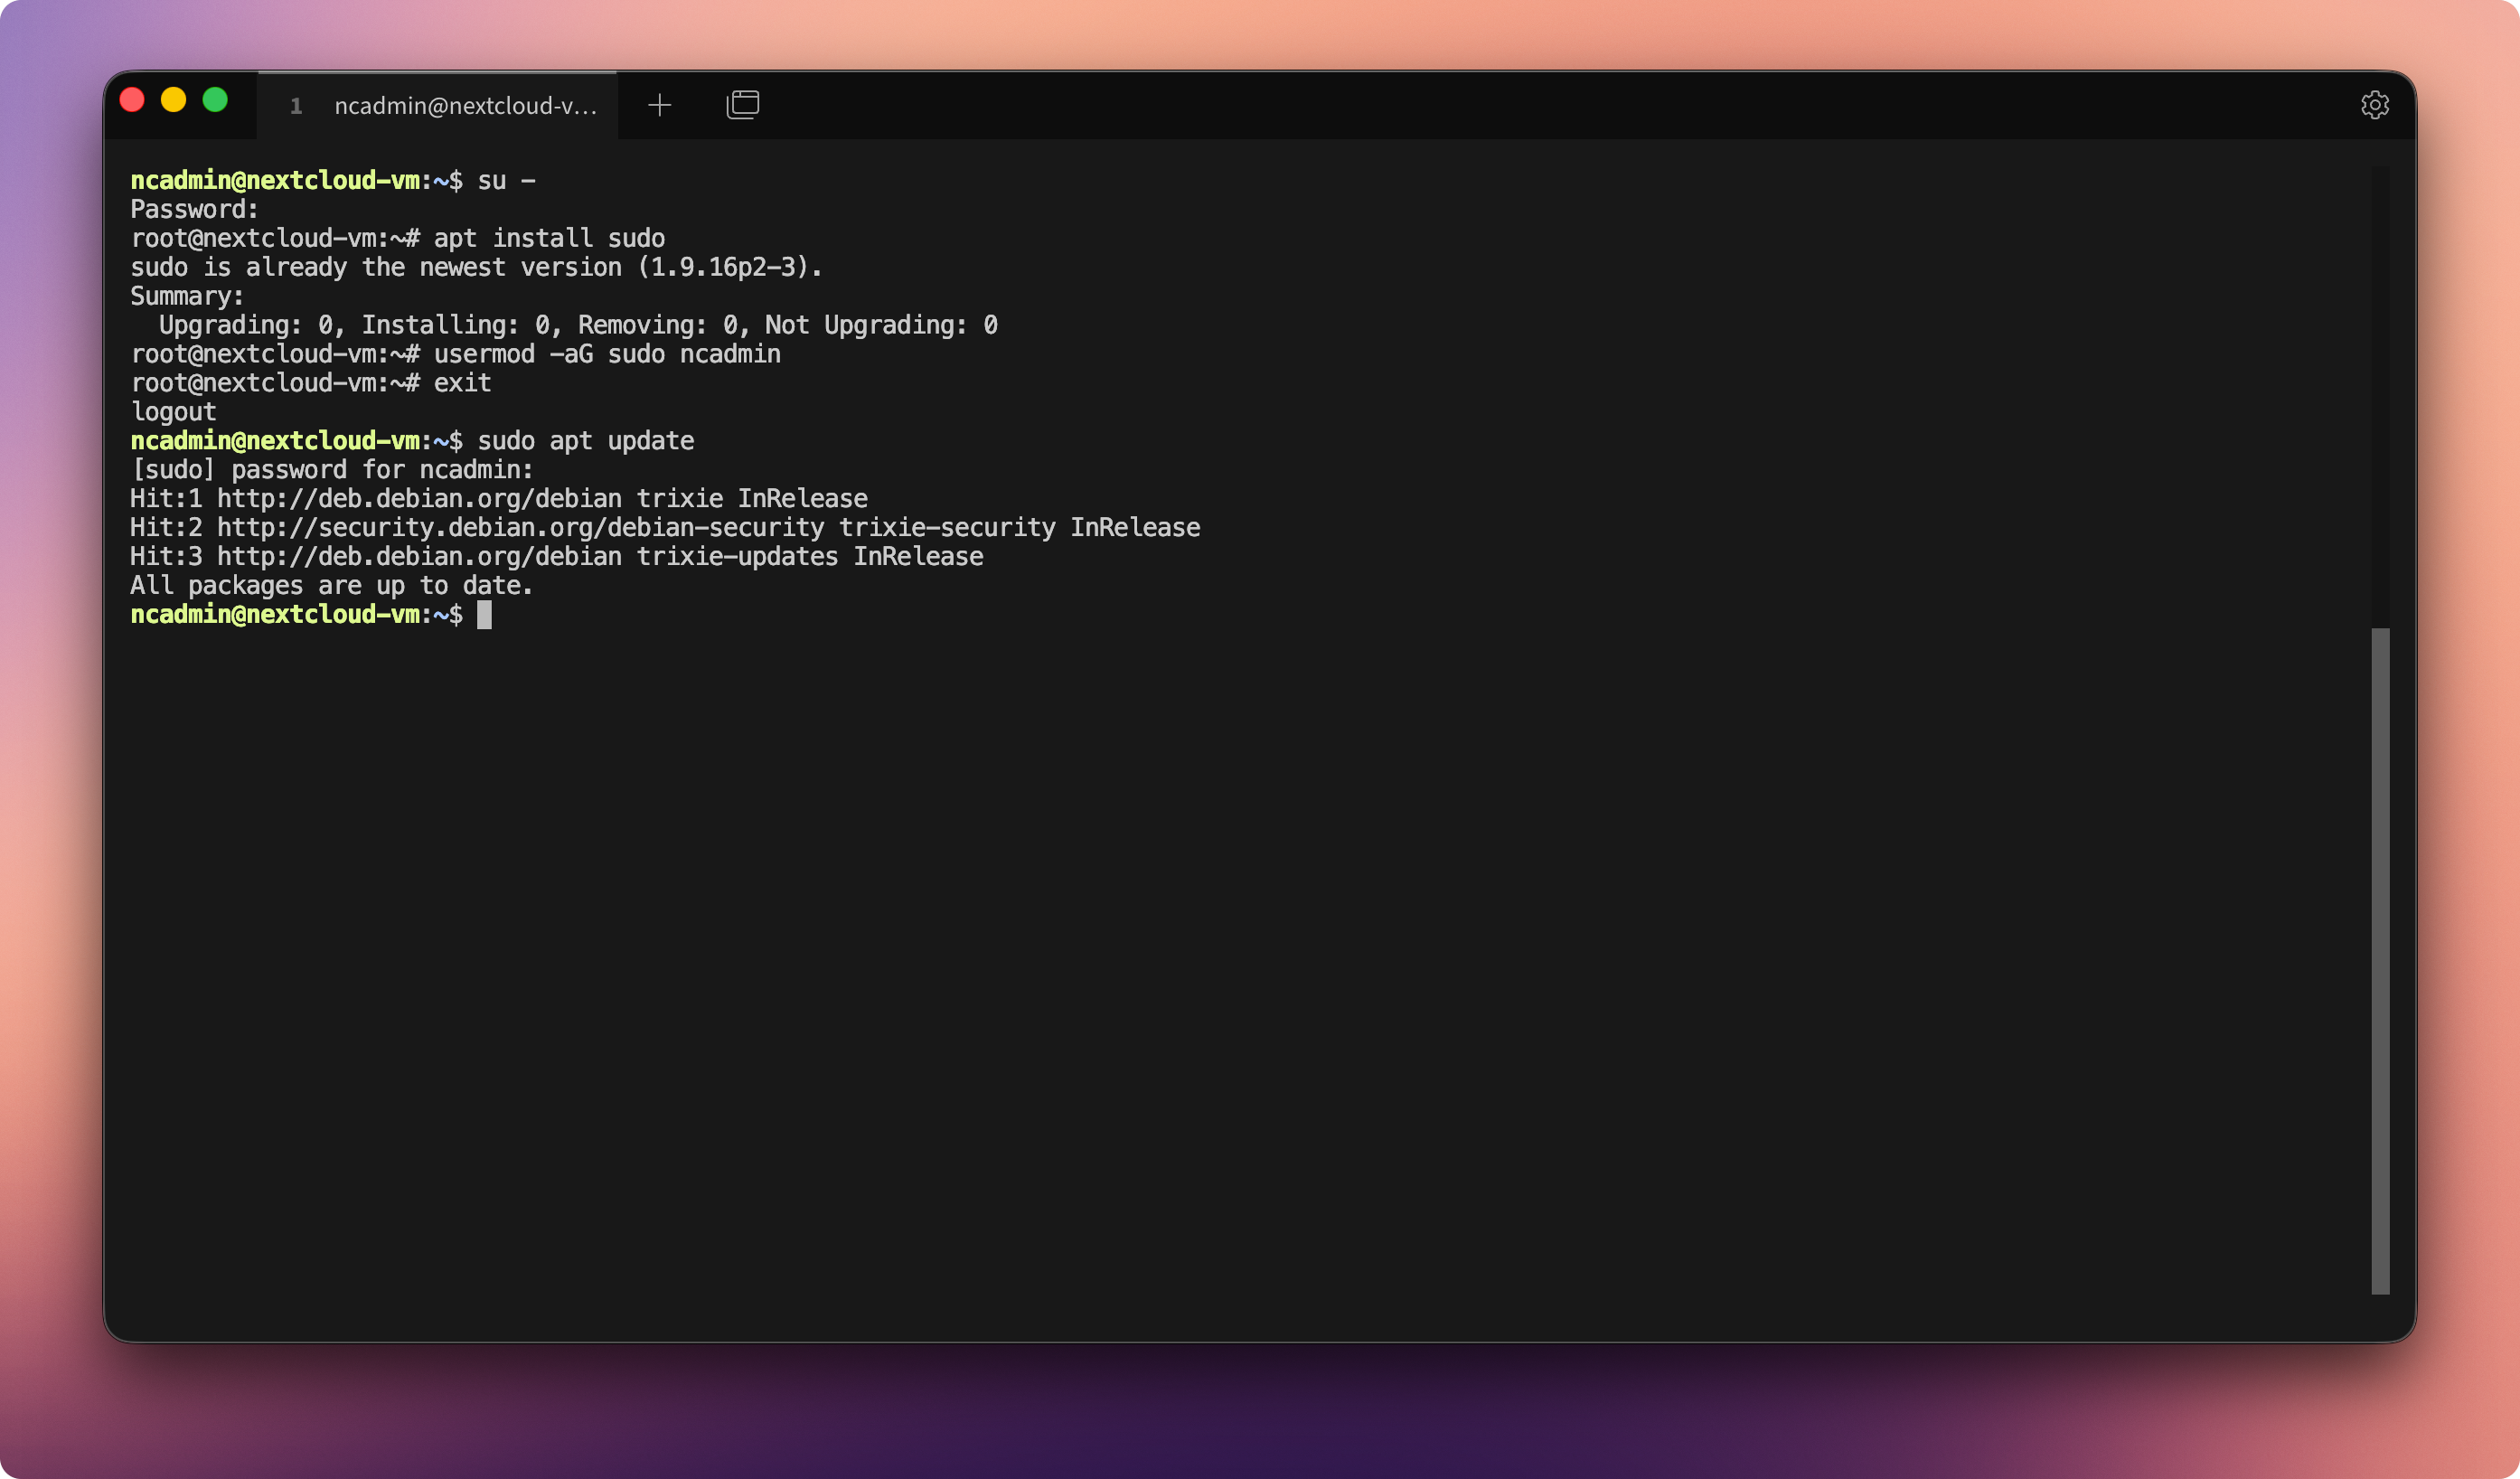This screenshot has width=2520, height=1479.
Task: Click the '[sudo] password for ncadmin:' line
Action: [x=331, y=470]
